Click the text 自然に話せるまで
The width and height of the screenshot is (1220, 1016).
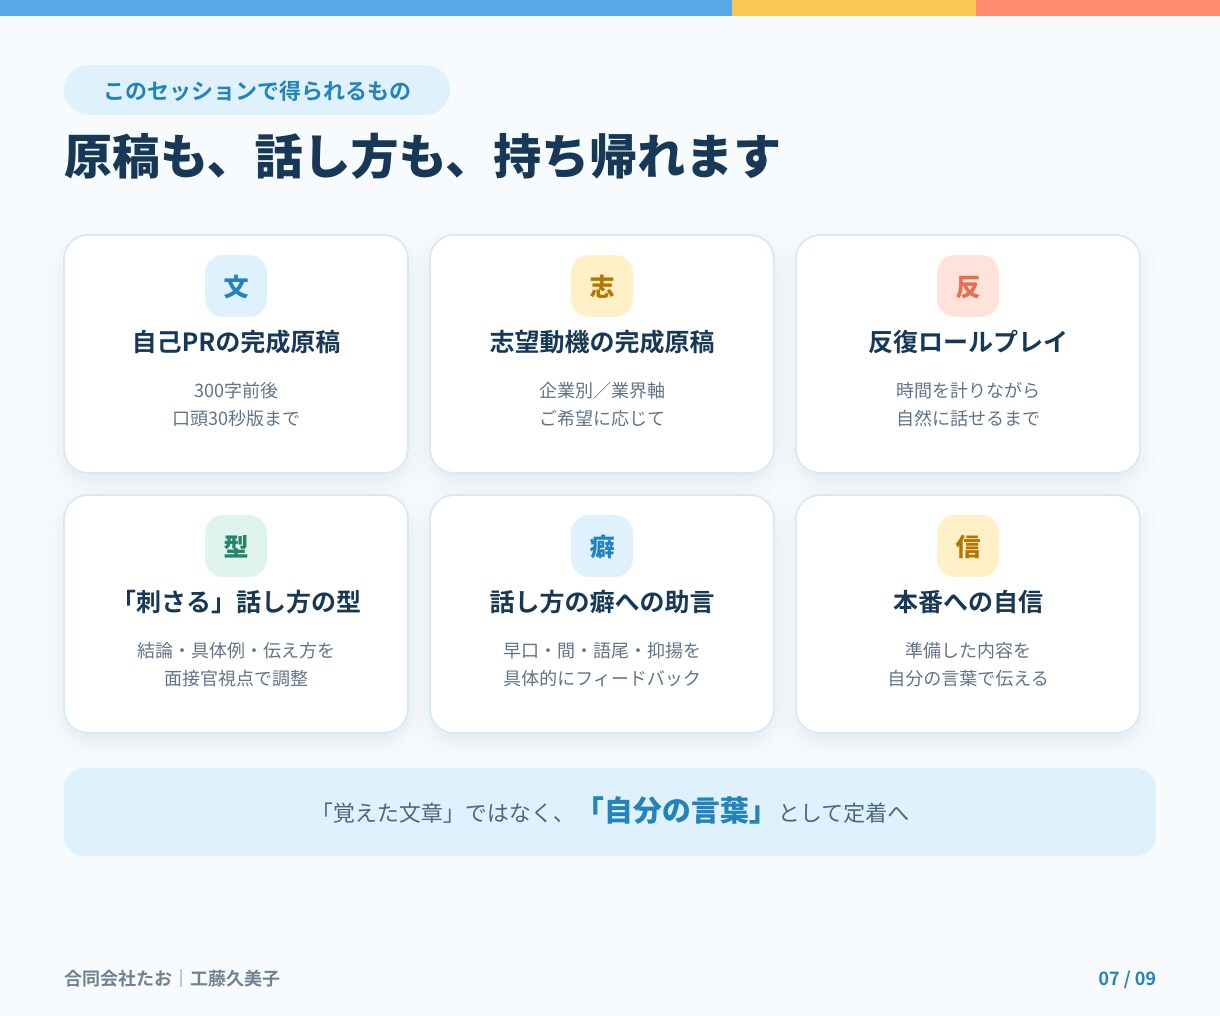[x=968, y=418]
